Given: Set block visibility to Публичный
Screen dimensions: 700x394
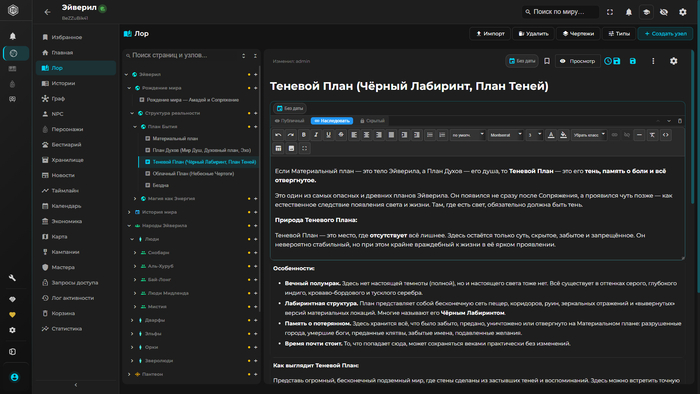Looking at the screenshot, I should pyautogui.click(x=289, y=121).
